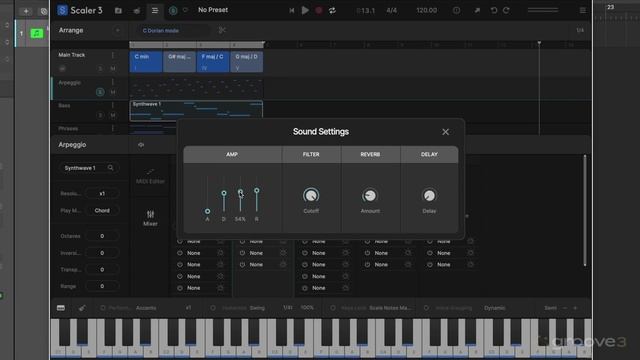Open Bass track options menu
640x360 pixels.
coord(113,105)
